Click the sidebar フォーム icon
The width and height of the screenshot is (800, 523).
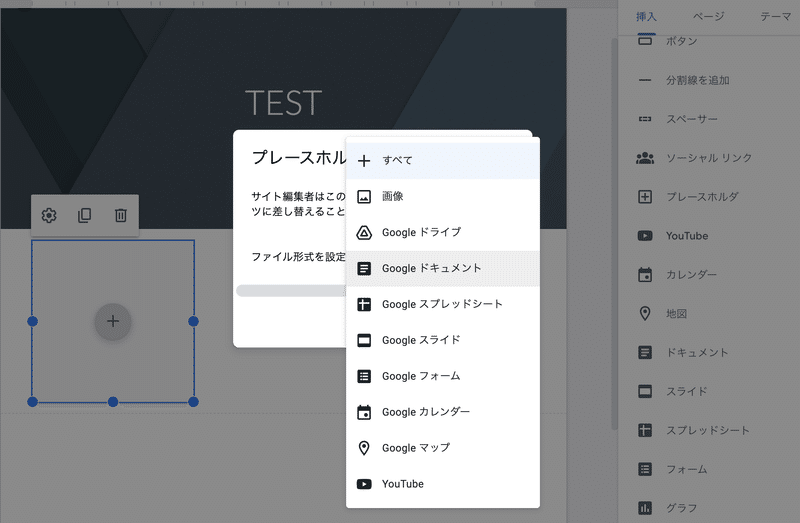(x=645, y=469)
